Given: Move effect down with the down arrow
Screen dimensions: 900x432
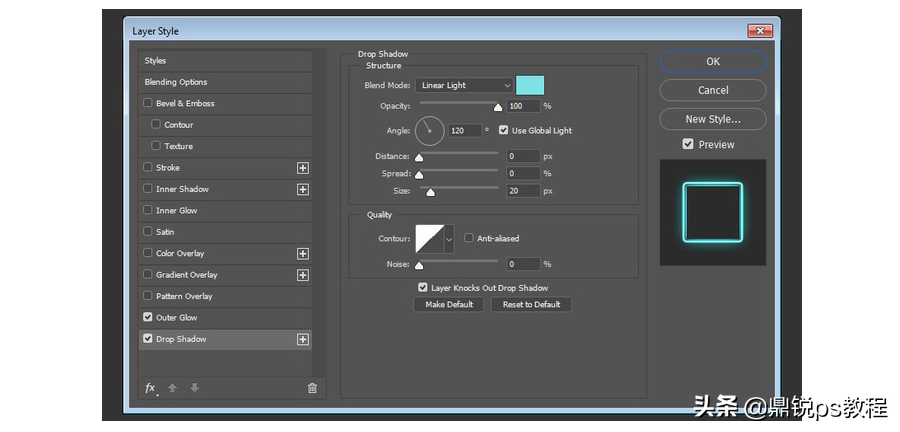Looking at the screenshot, I should 195,388.
